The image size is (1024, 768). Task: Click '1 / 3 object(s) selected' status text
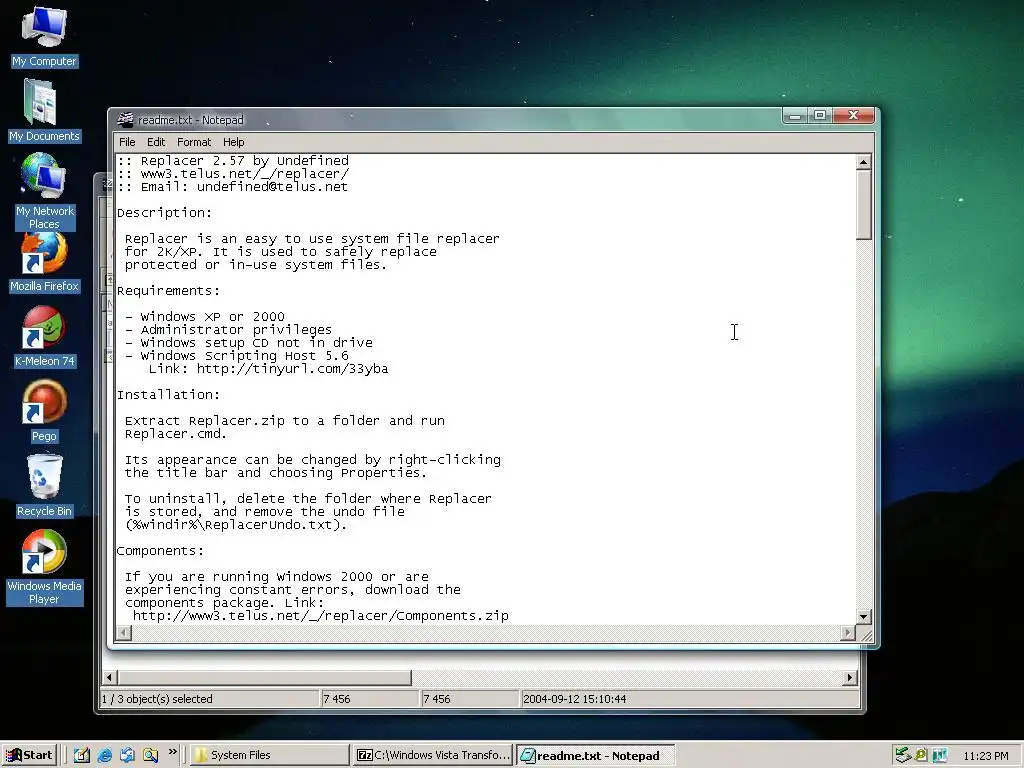[x=157, y=699]
